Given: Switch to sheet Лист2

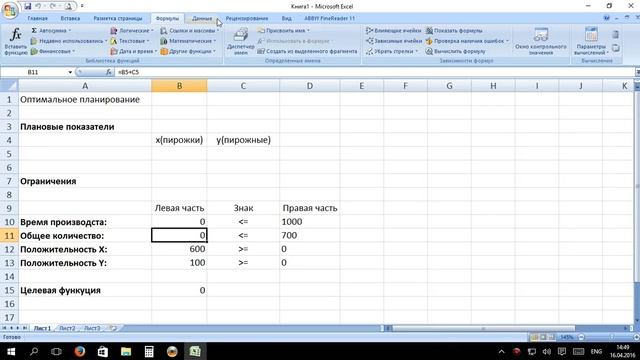Looking at the screenshot, I should click(x=67, y=328).
